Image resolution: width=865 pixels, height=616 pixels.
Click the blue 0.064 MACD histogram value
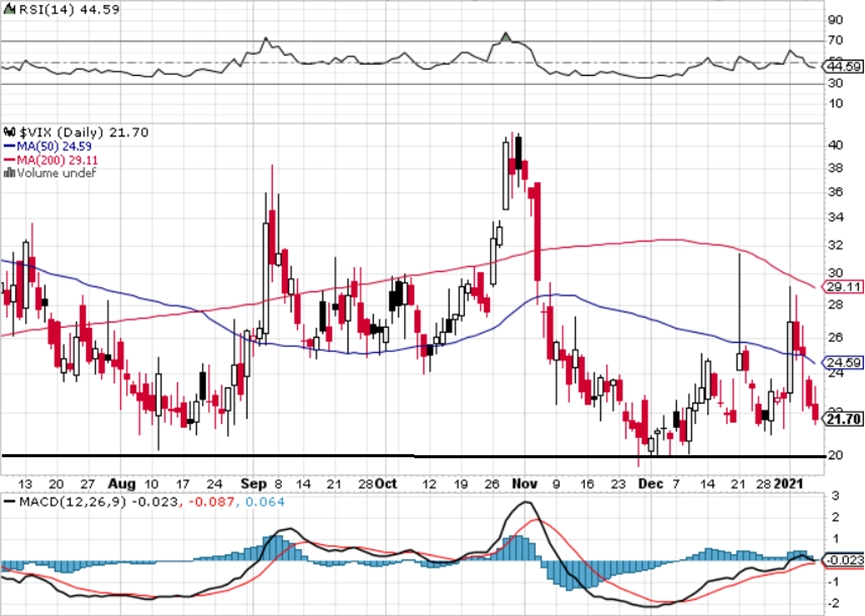tap(265, 502)
